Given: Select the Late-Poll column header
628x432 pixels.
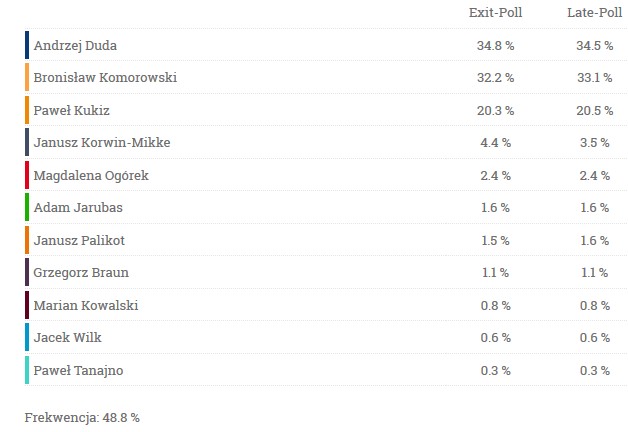Looking at the screenshot, I should click(x=594, y=12).
